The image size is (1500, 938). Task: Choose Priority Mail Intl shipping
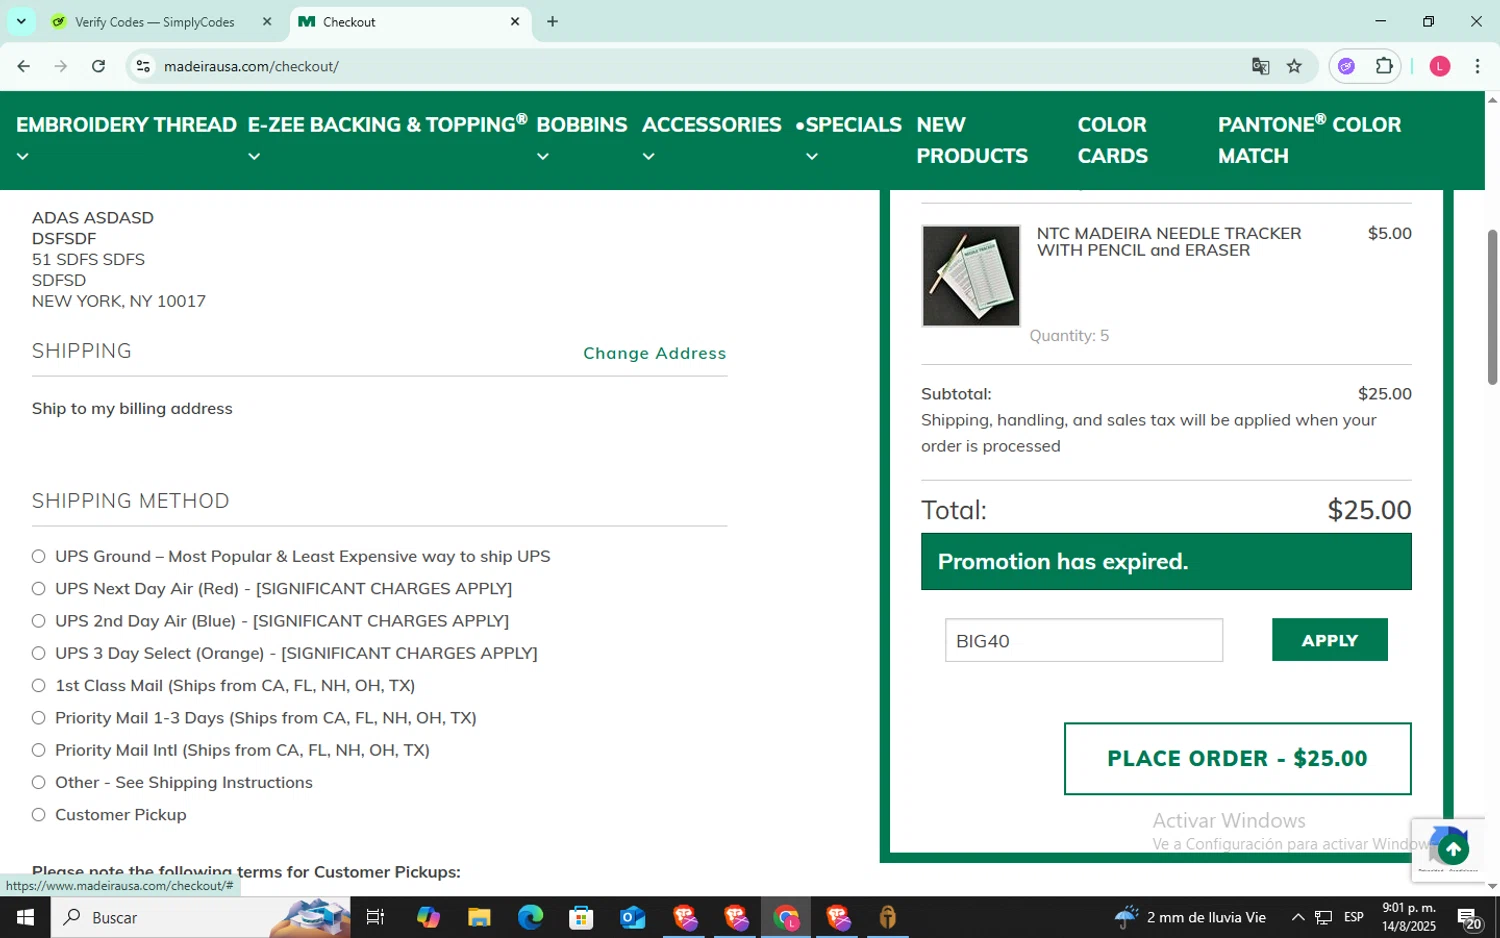point(39,750)
